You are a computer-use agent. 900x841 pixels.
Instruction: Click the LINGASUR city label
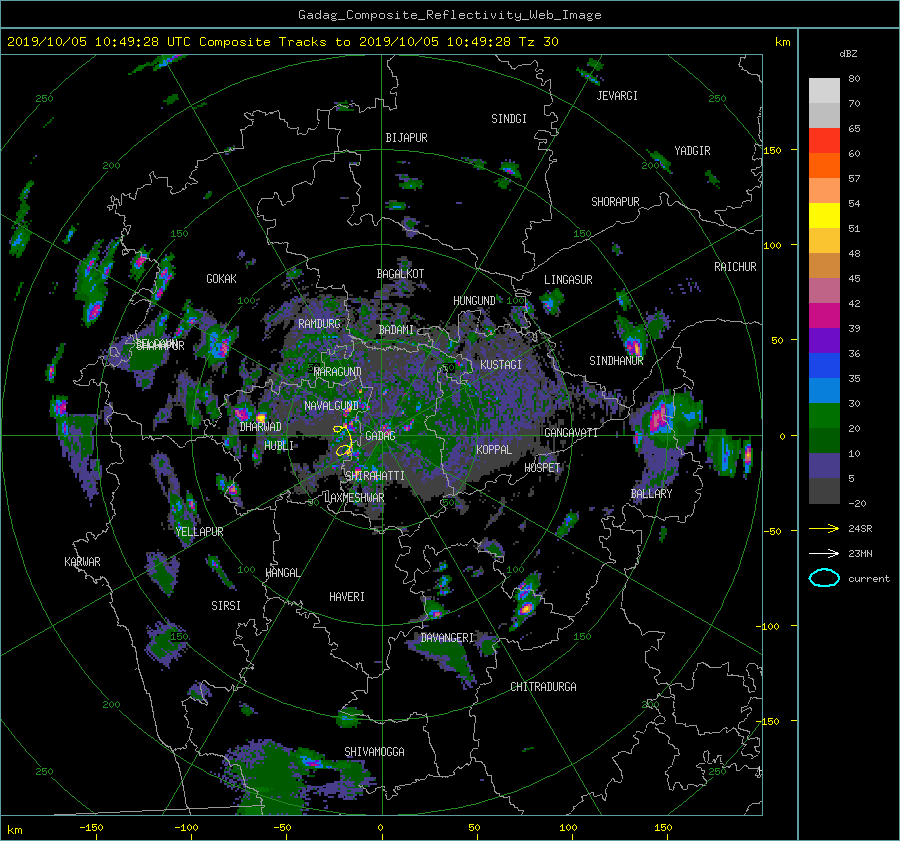pos(568,280)
